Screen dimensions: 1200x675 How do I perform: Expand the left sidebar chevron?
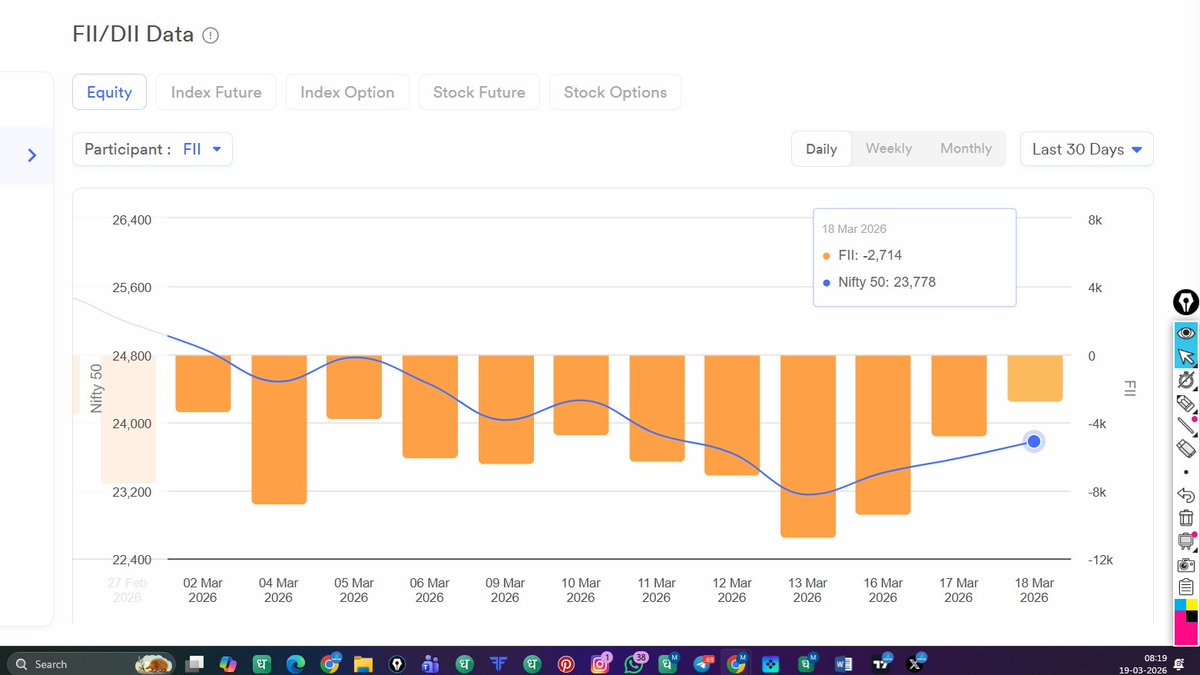(32, 155)
